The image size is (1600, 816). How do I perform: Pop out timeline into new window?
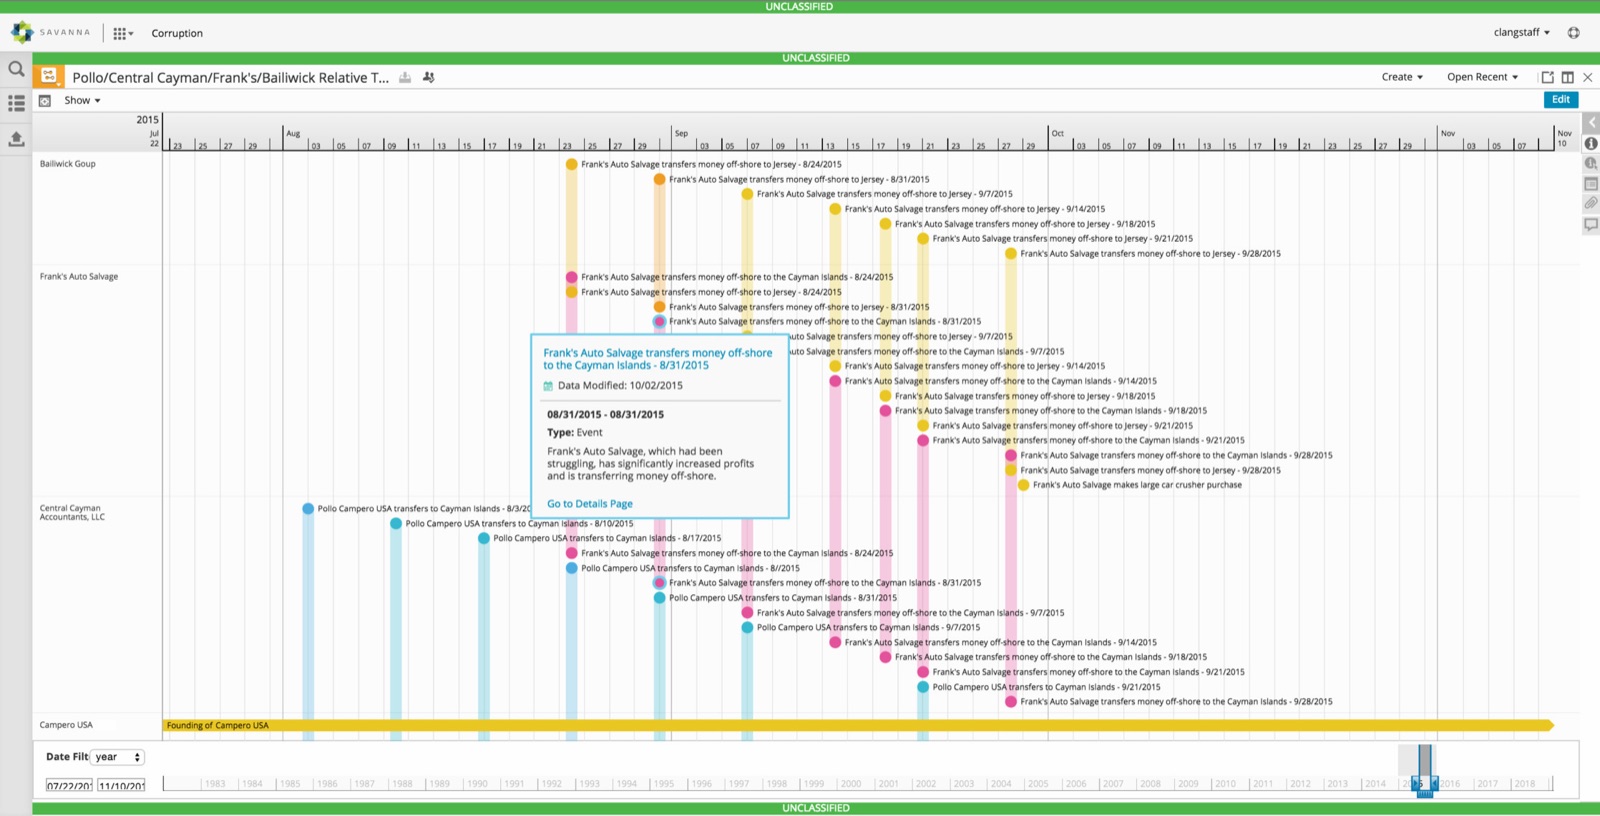(x=1547, y=77)
